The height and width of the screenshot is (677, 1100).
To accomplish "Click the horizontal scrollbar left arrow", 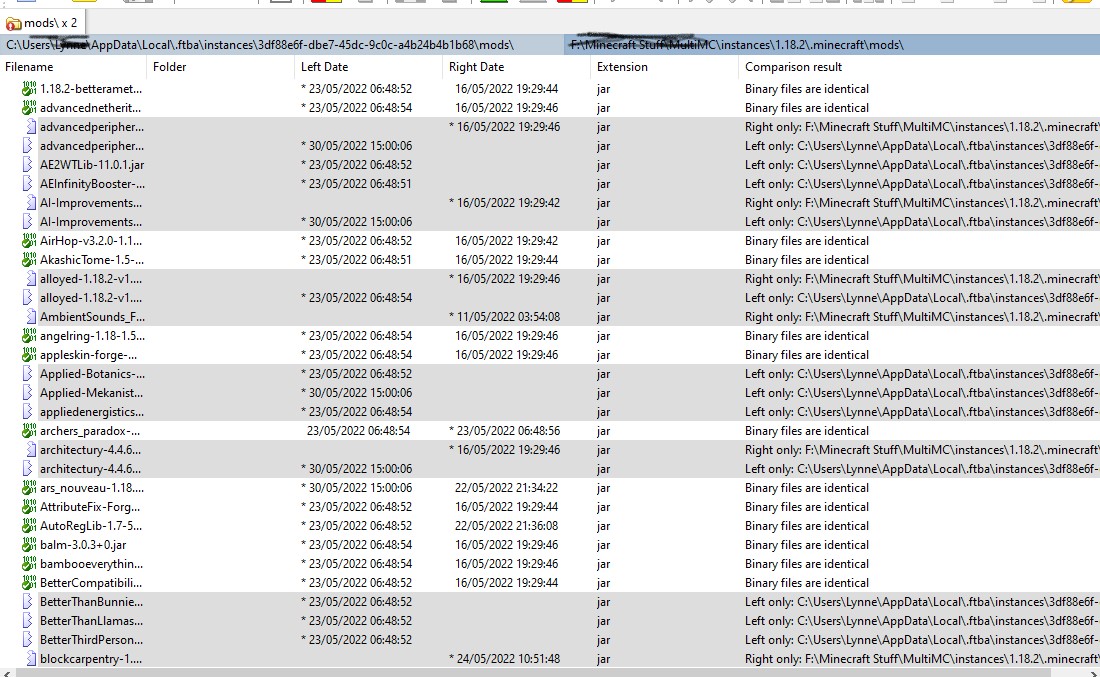I will point(6,673).
